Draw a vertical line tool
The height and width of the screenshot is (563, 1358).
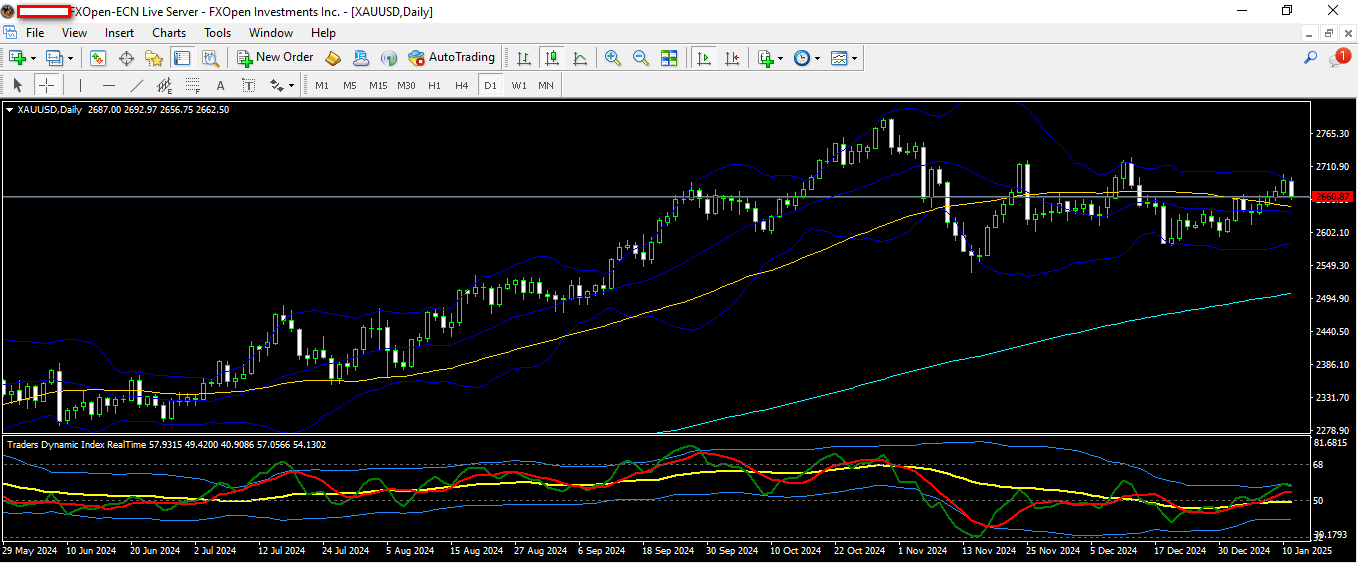point(80,85)
